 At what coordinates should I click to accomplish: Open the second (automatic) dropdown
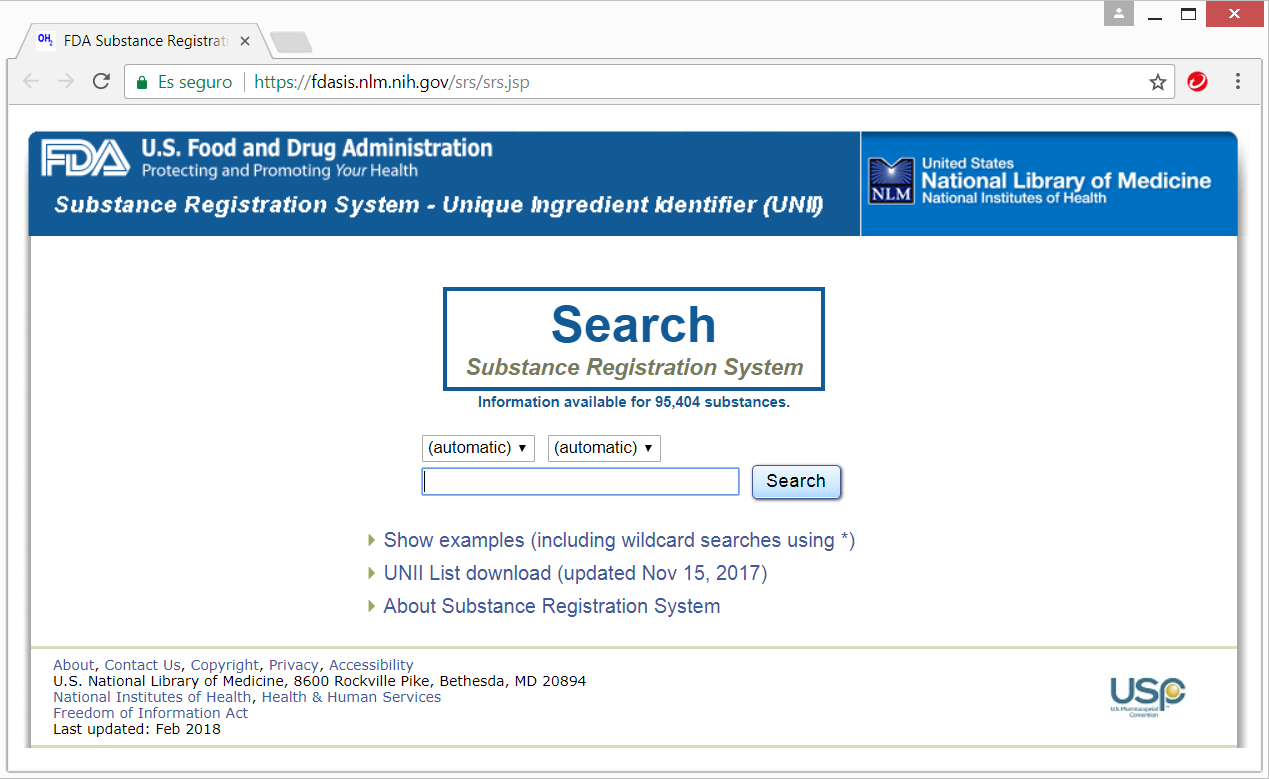(x=604, y=448)
